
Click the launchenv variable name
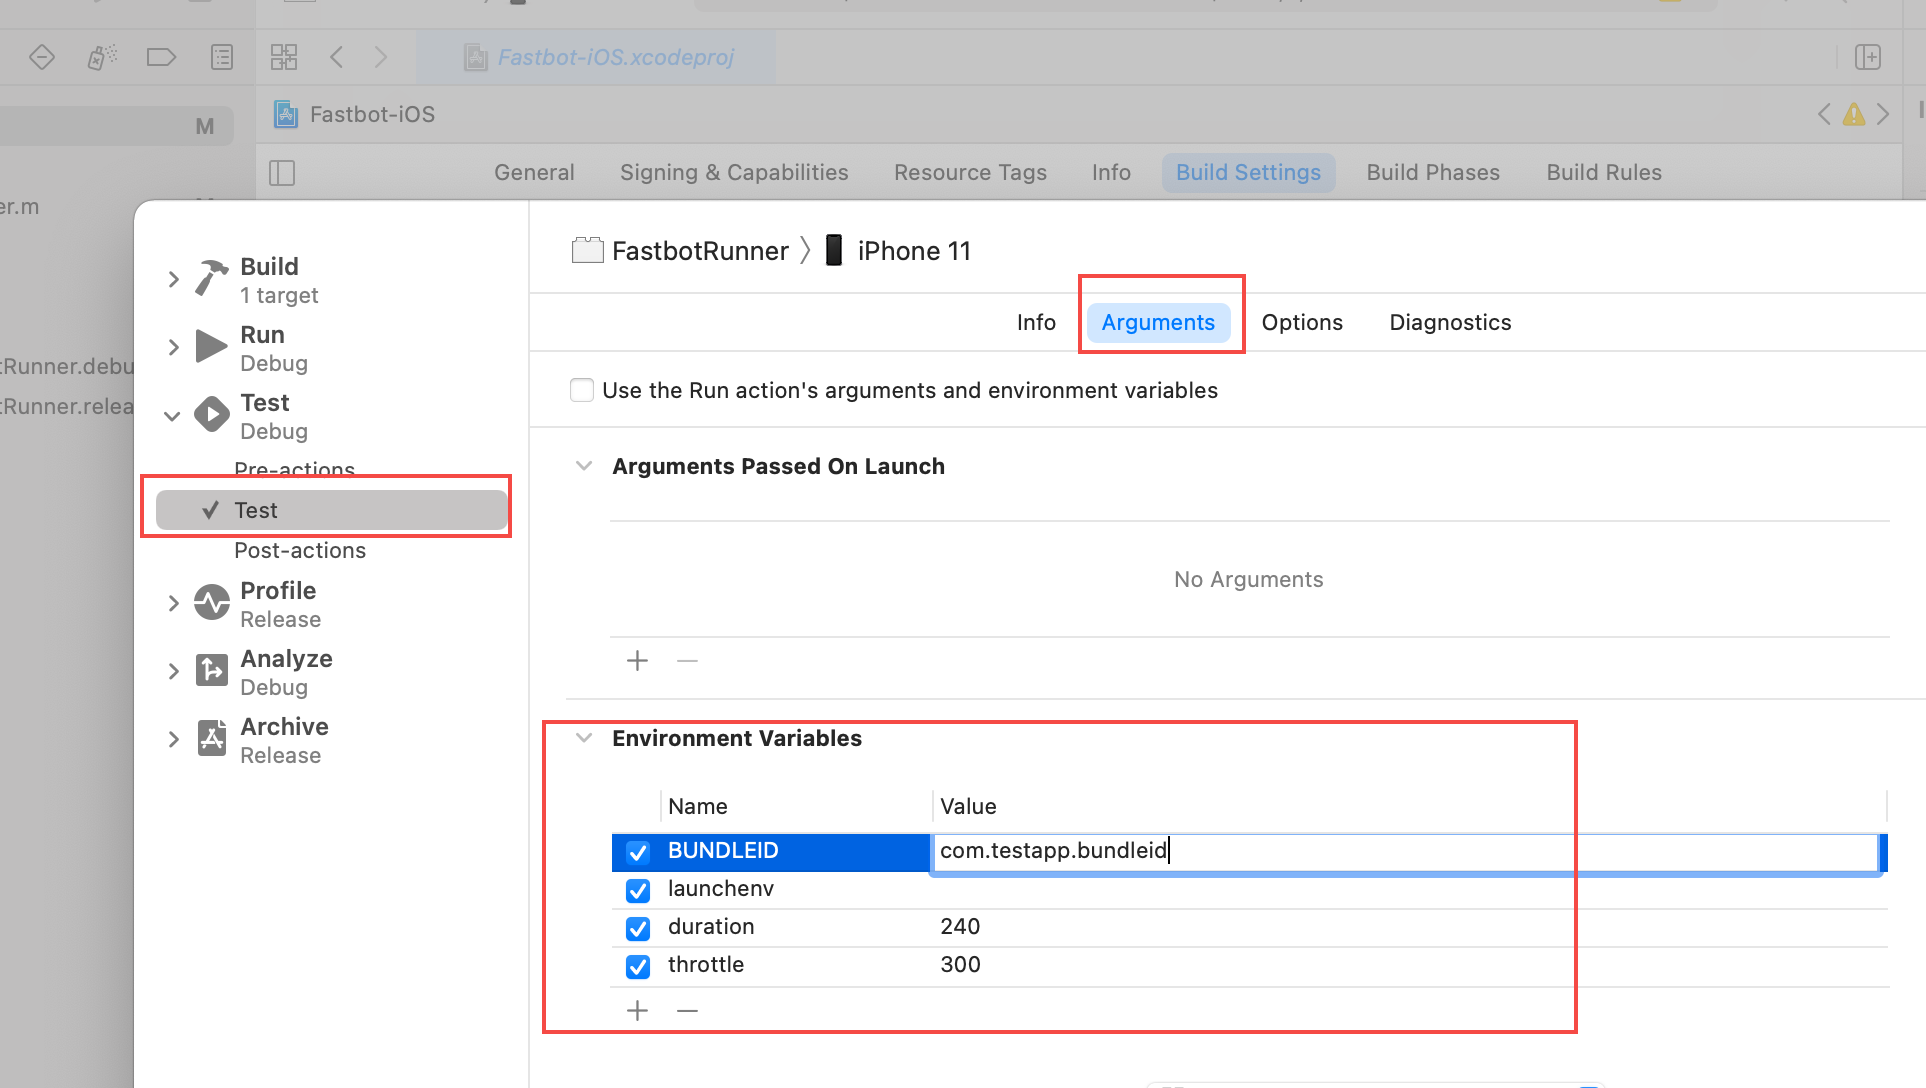click(721, 888)
